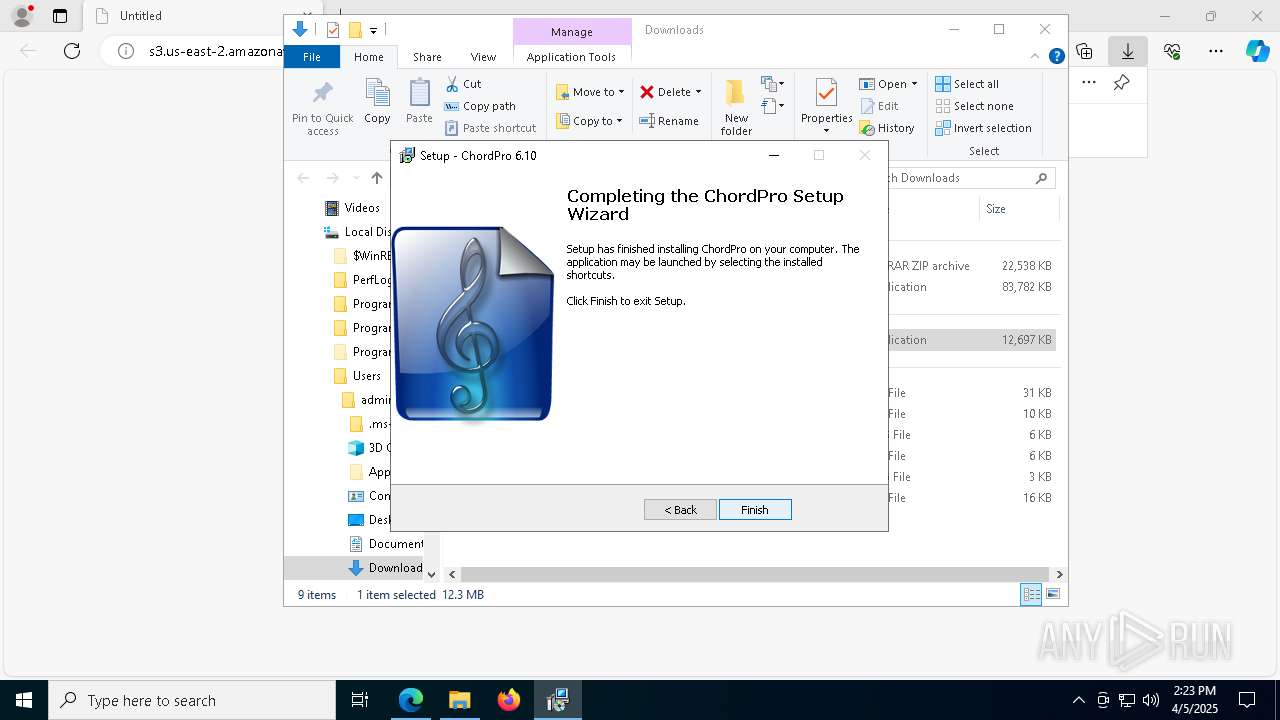
Task: Open Copilot in Edge toolbar
Action: point(1257,51)
